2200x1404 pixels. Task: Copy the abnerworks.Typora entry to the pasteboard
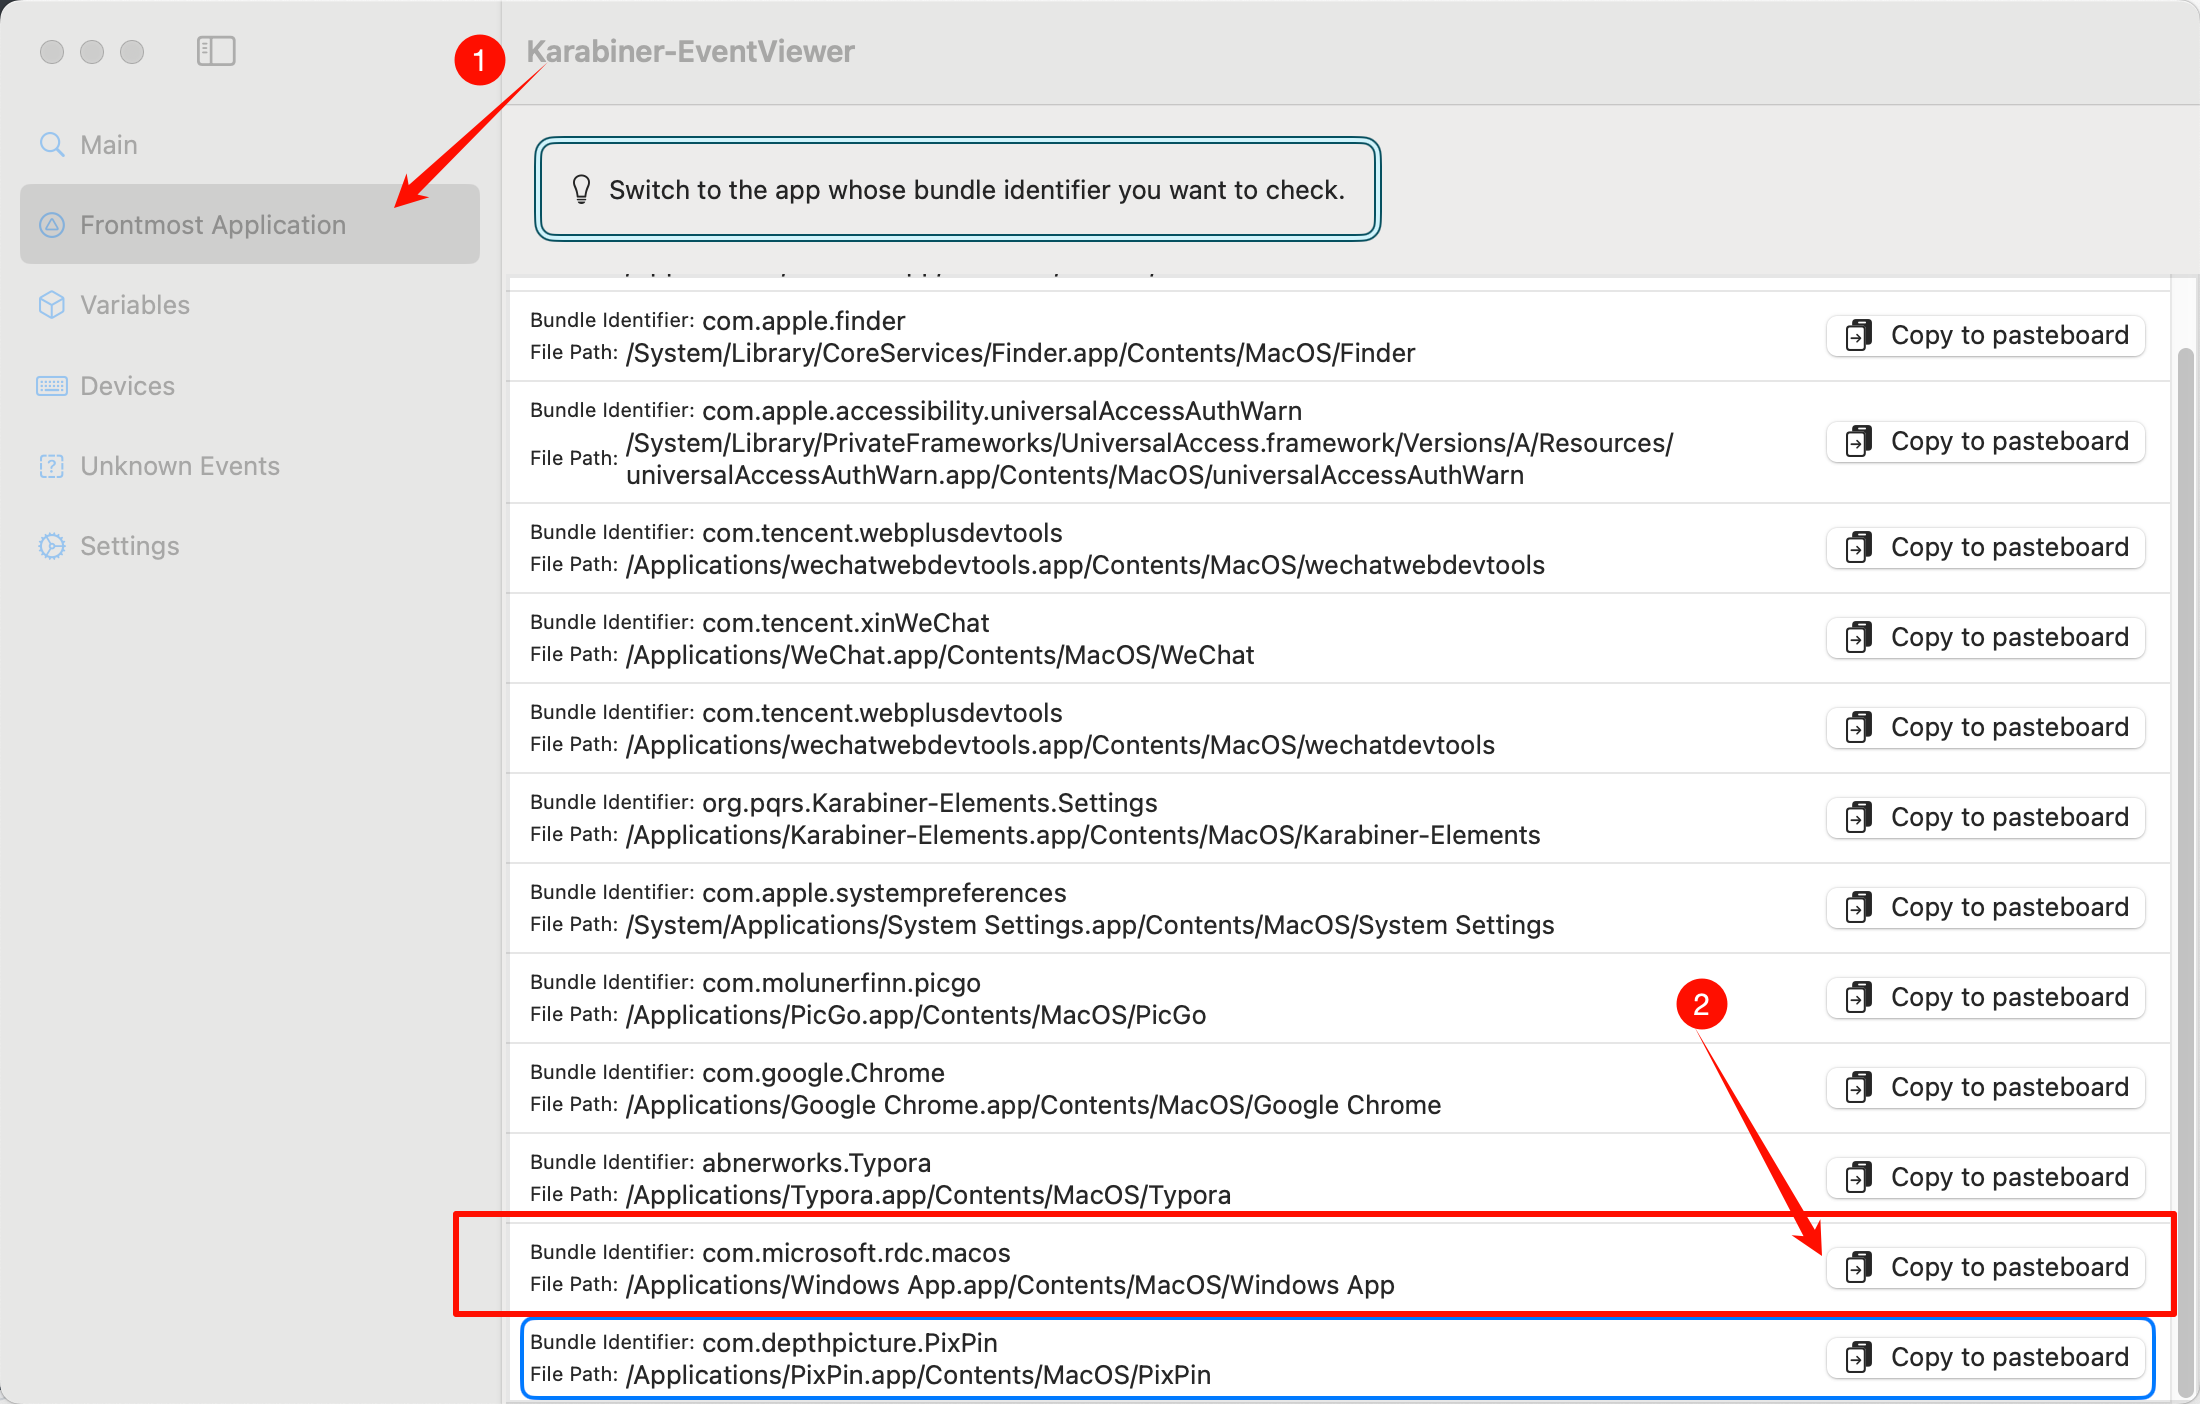(x=1986, y=1177)
